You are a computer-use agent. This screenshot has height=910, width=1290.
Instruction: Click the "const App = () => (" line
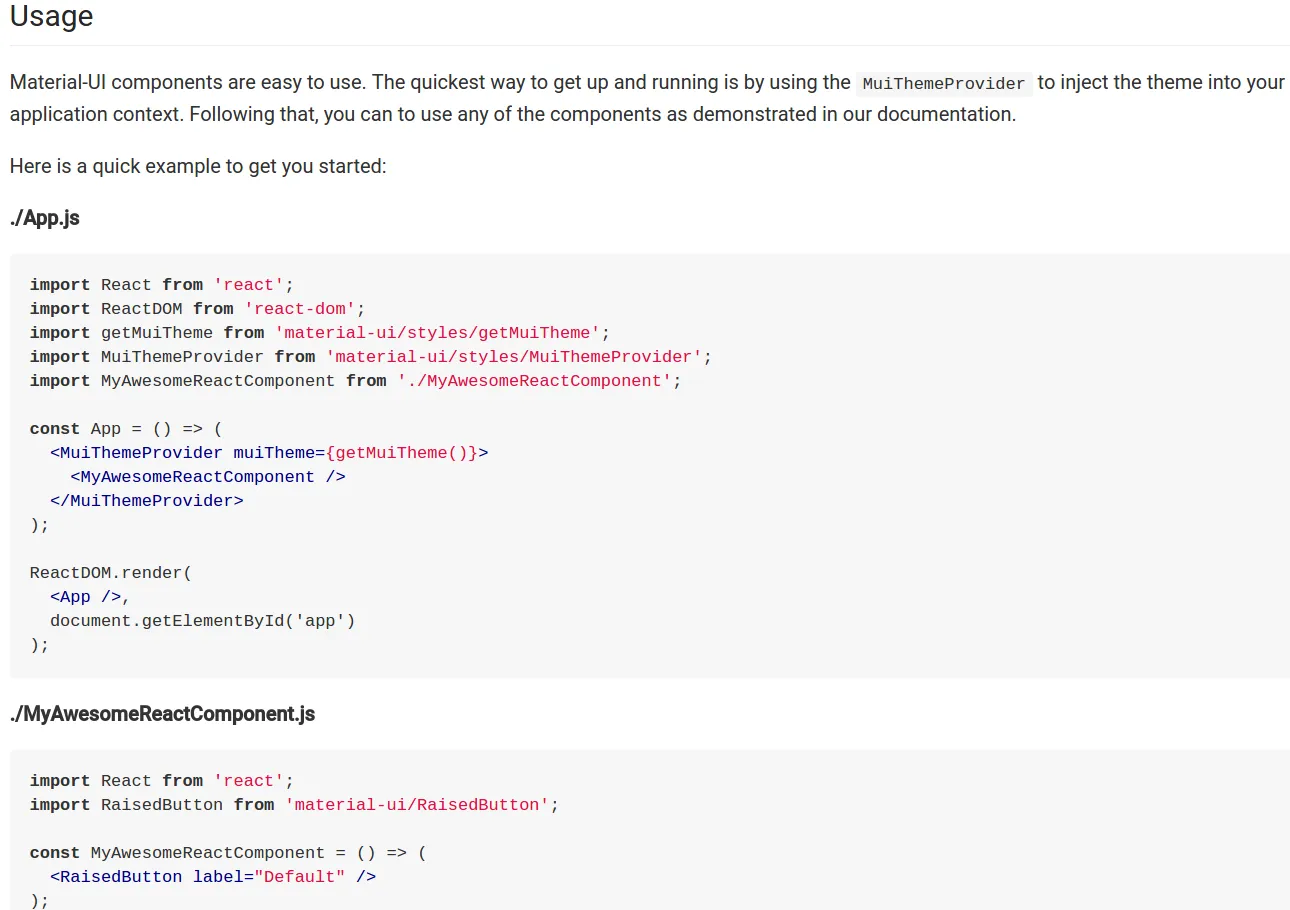click(x=126, y=429)
